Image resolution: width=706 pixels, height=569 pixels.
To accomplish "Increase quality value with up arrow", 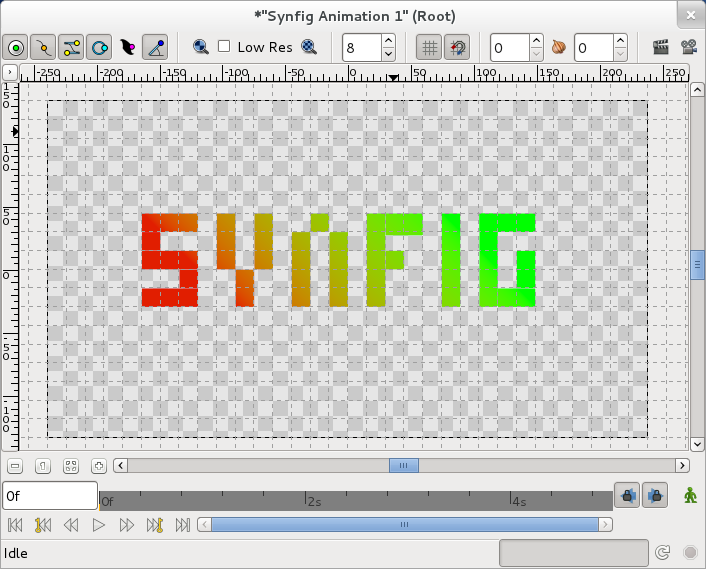I will coord(388,41).
